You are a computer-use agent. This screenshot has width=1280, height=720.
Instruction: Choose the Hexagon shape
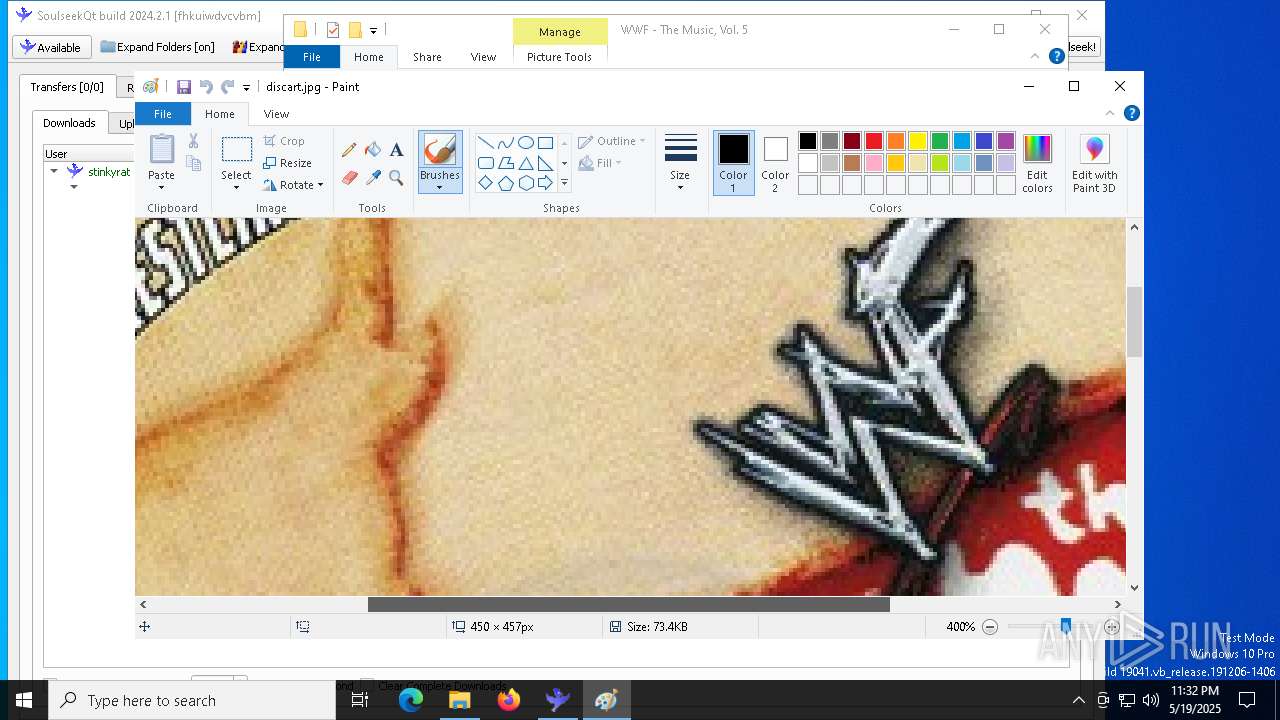(x=526, y=183)
